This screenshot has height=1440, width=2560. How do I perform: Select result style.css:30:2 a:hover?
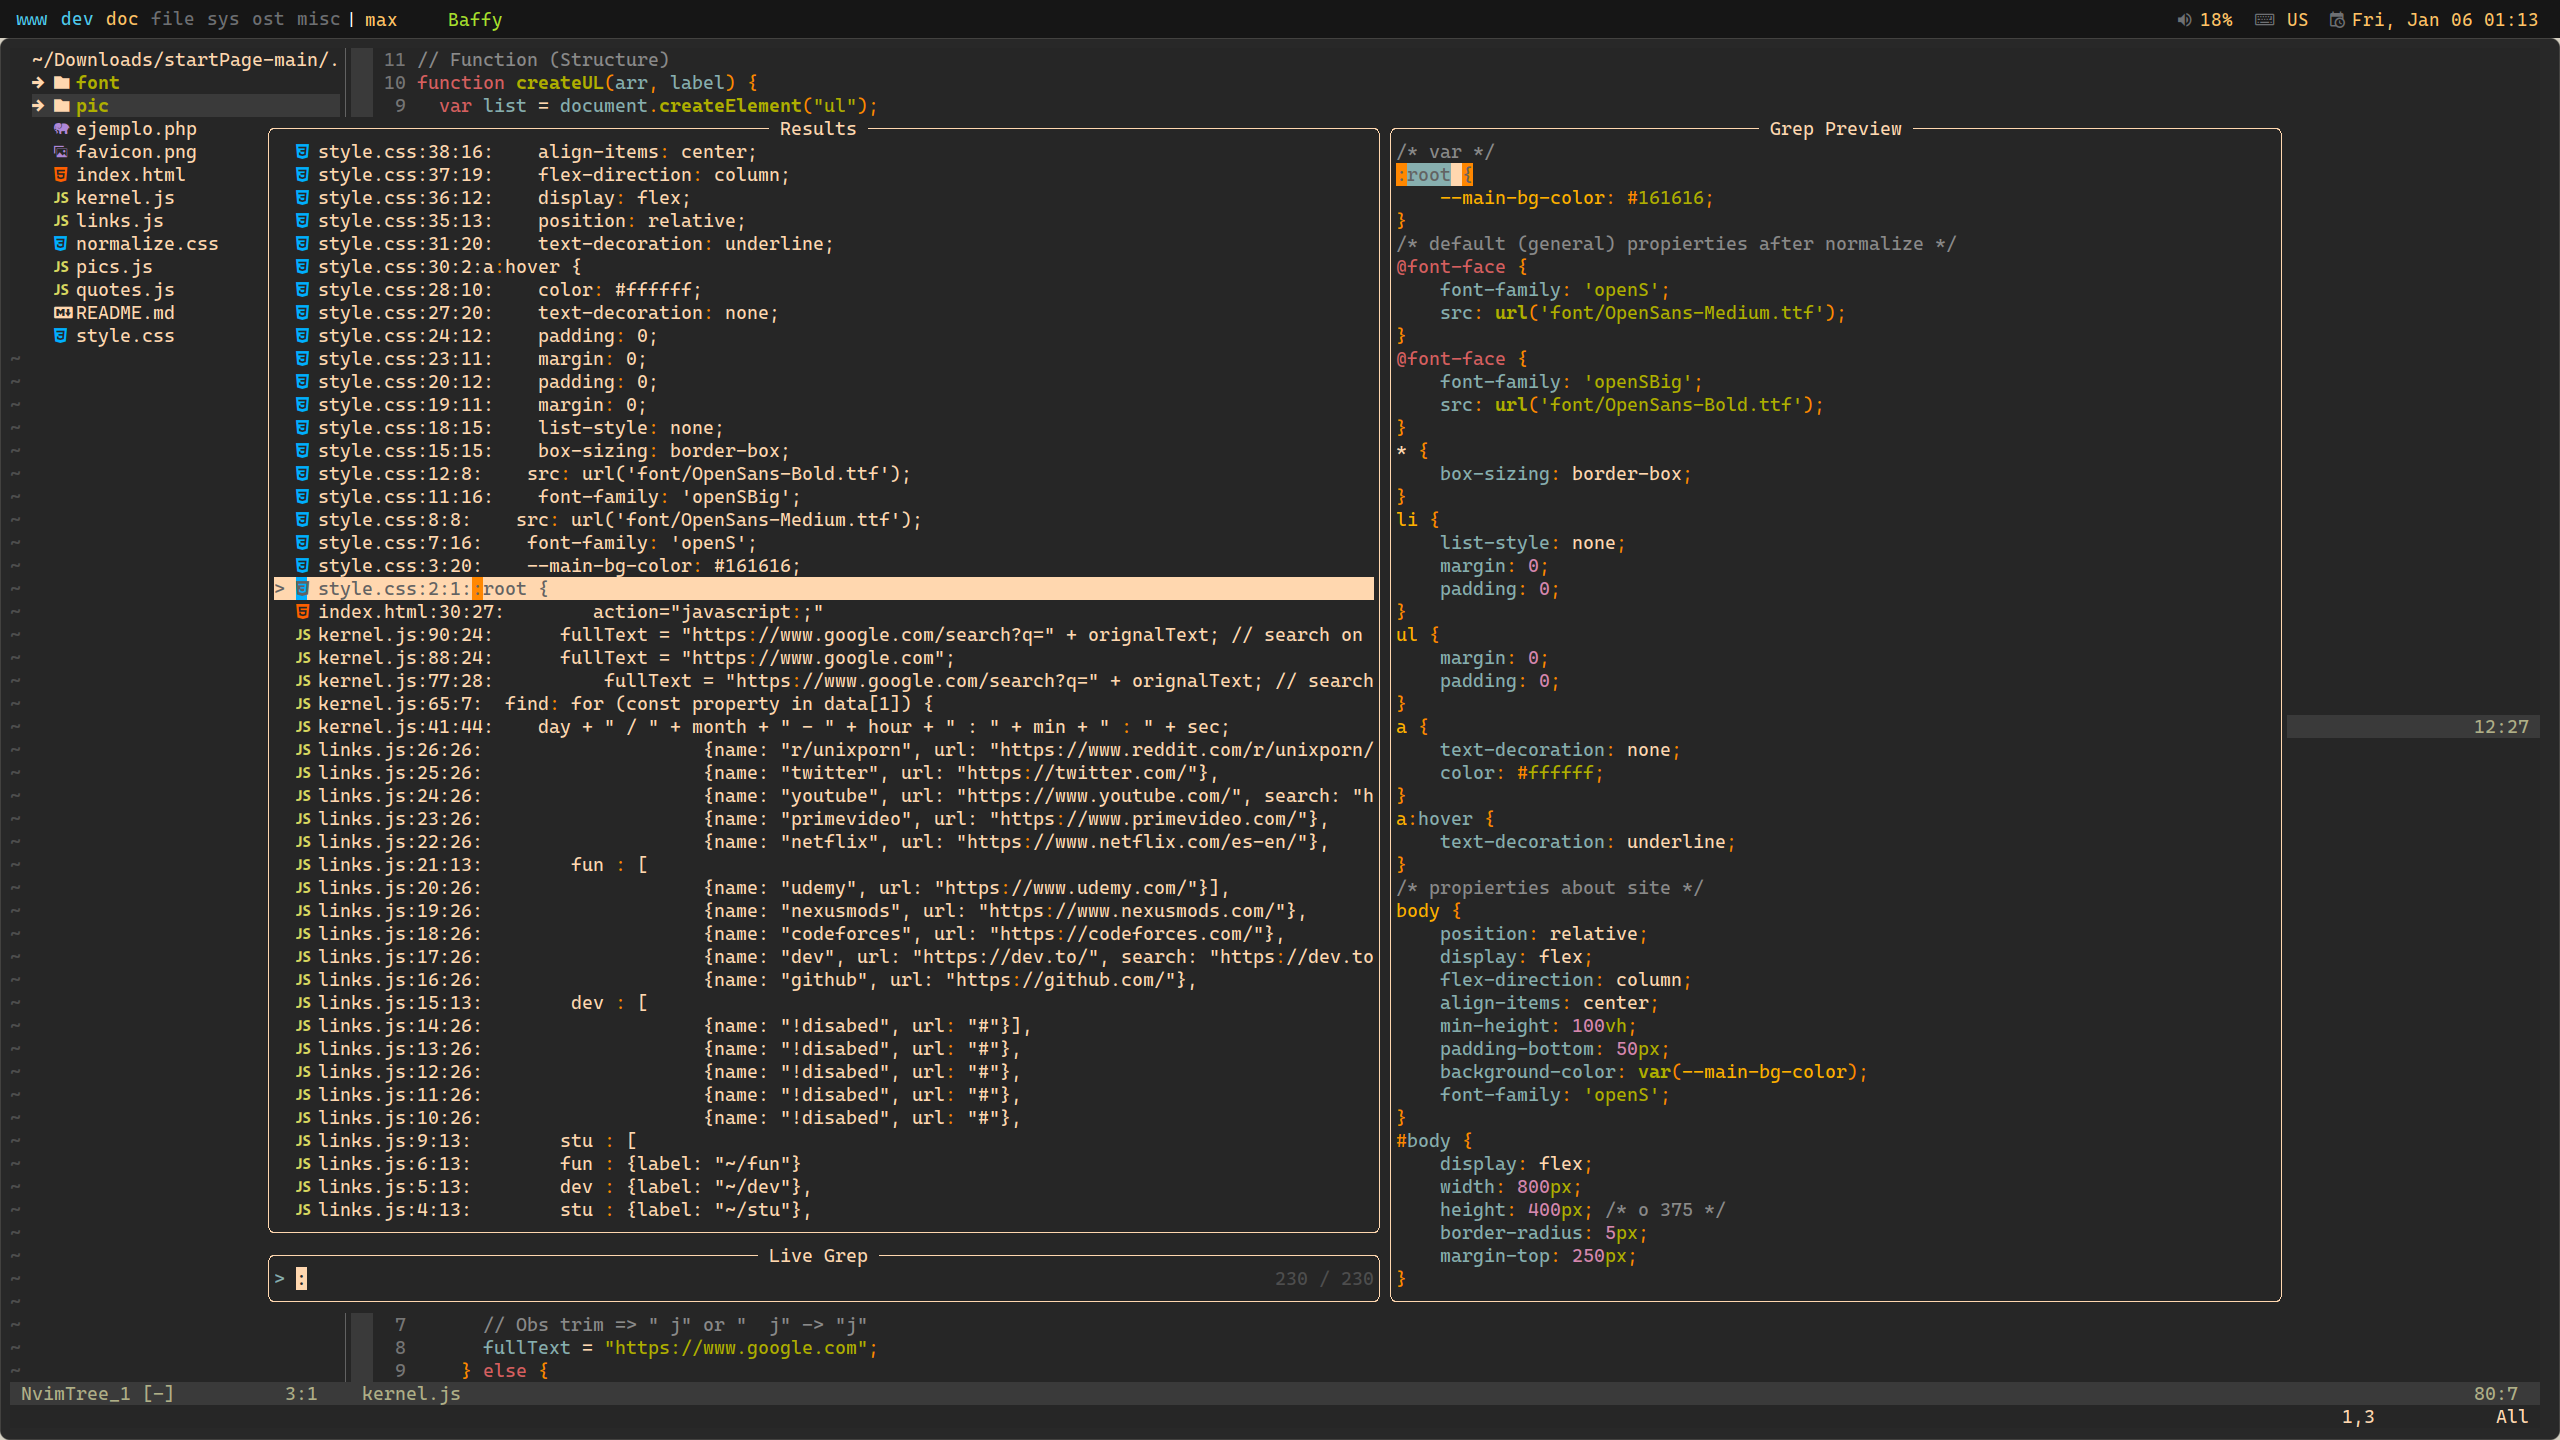point(823,267)
